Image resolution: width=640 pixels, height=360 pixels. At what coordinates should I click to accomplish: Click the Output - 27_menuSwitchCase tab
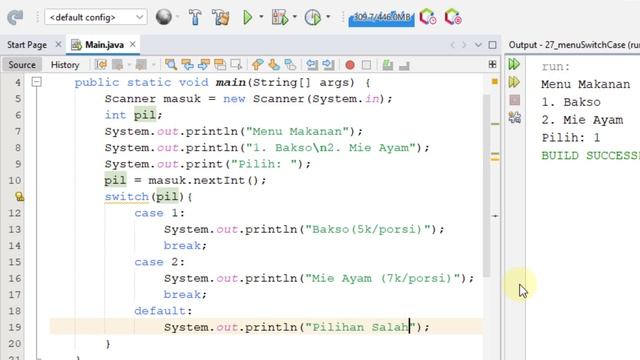[x=574, y=44]
